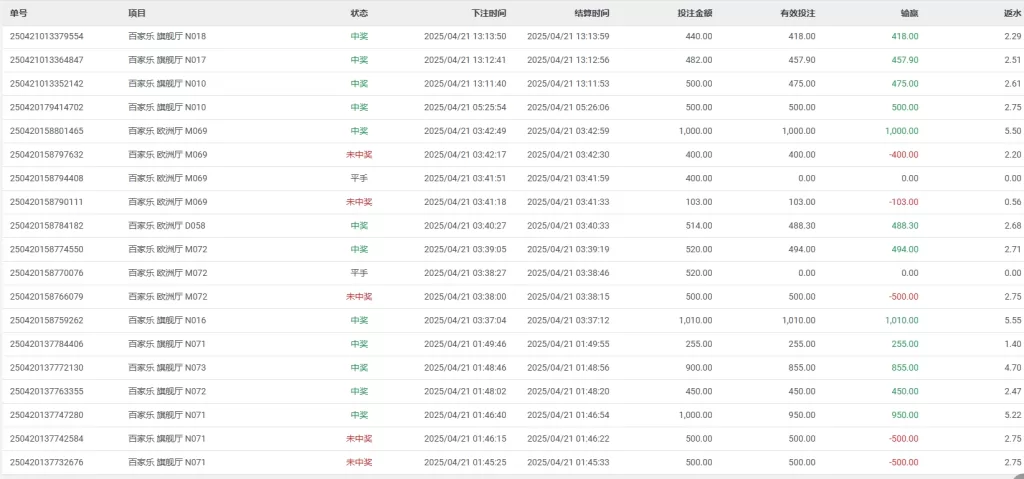Click the 单号 column header
Screen dimensions: 1024x479
pyautogui.click(x=18, y=13)
